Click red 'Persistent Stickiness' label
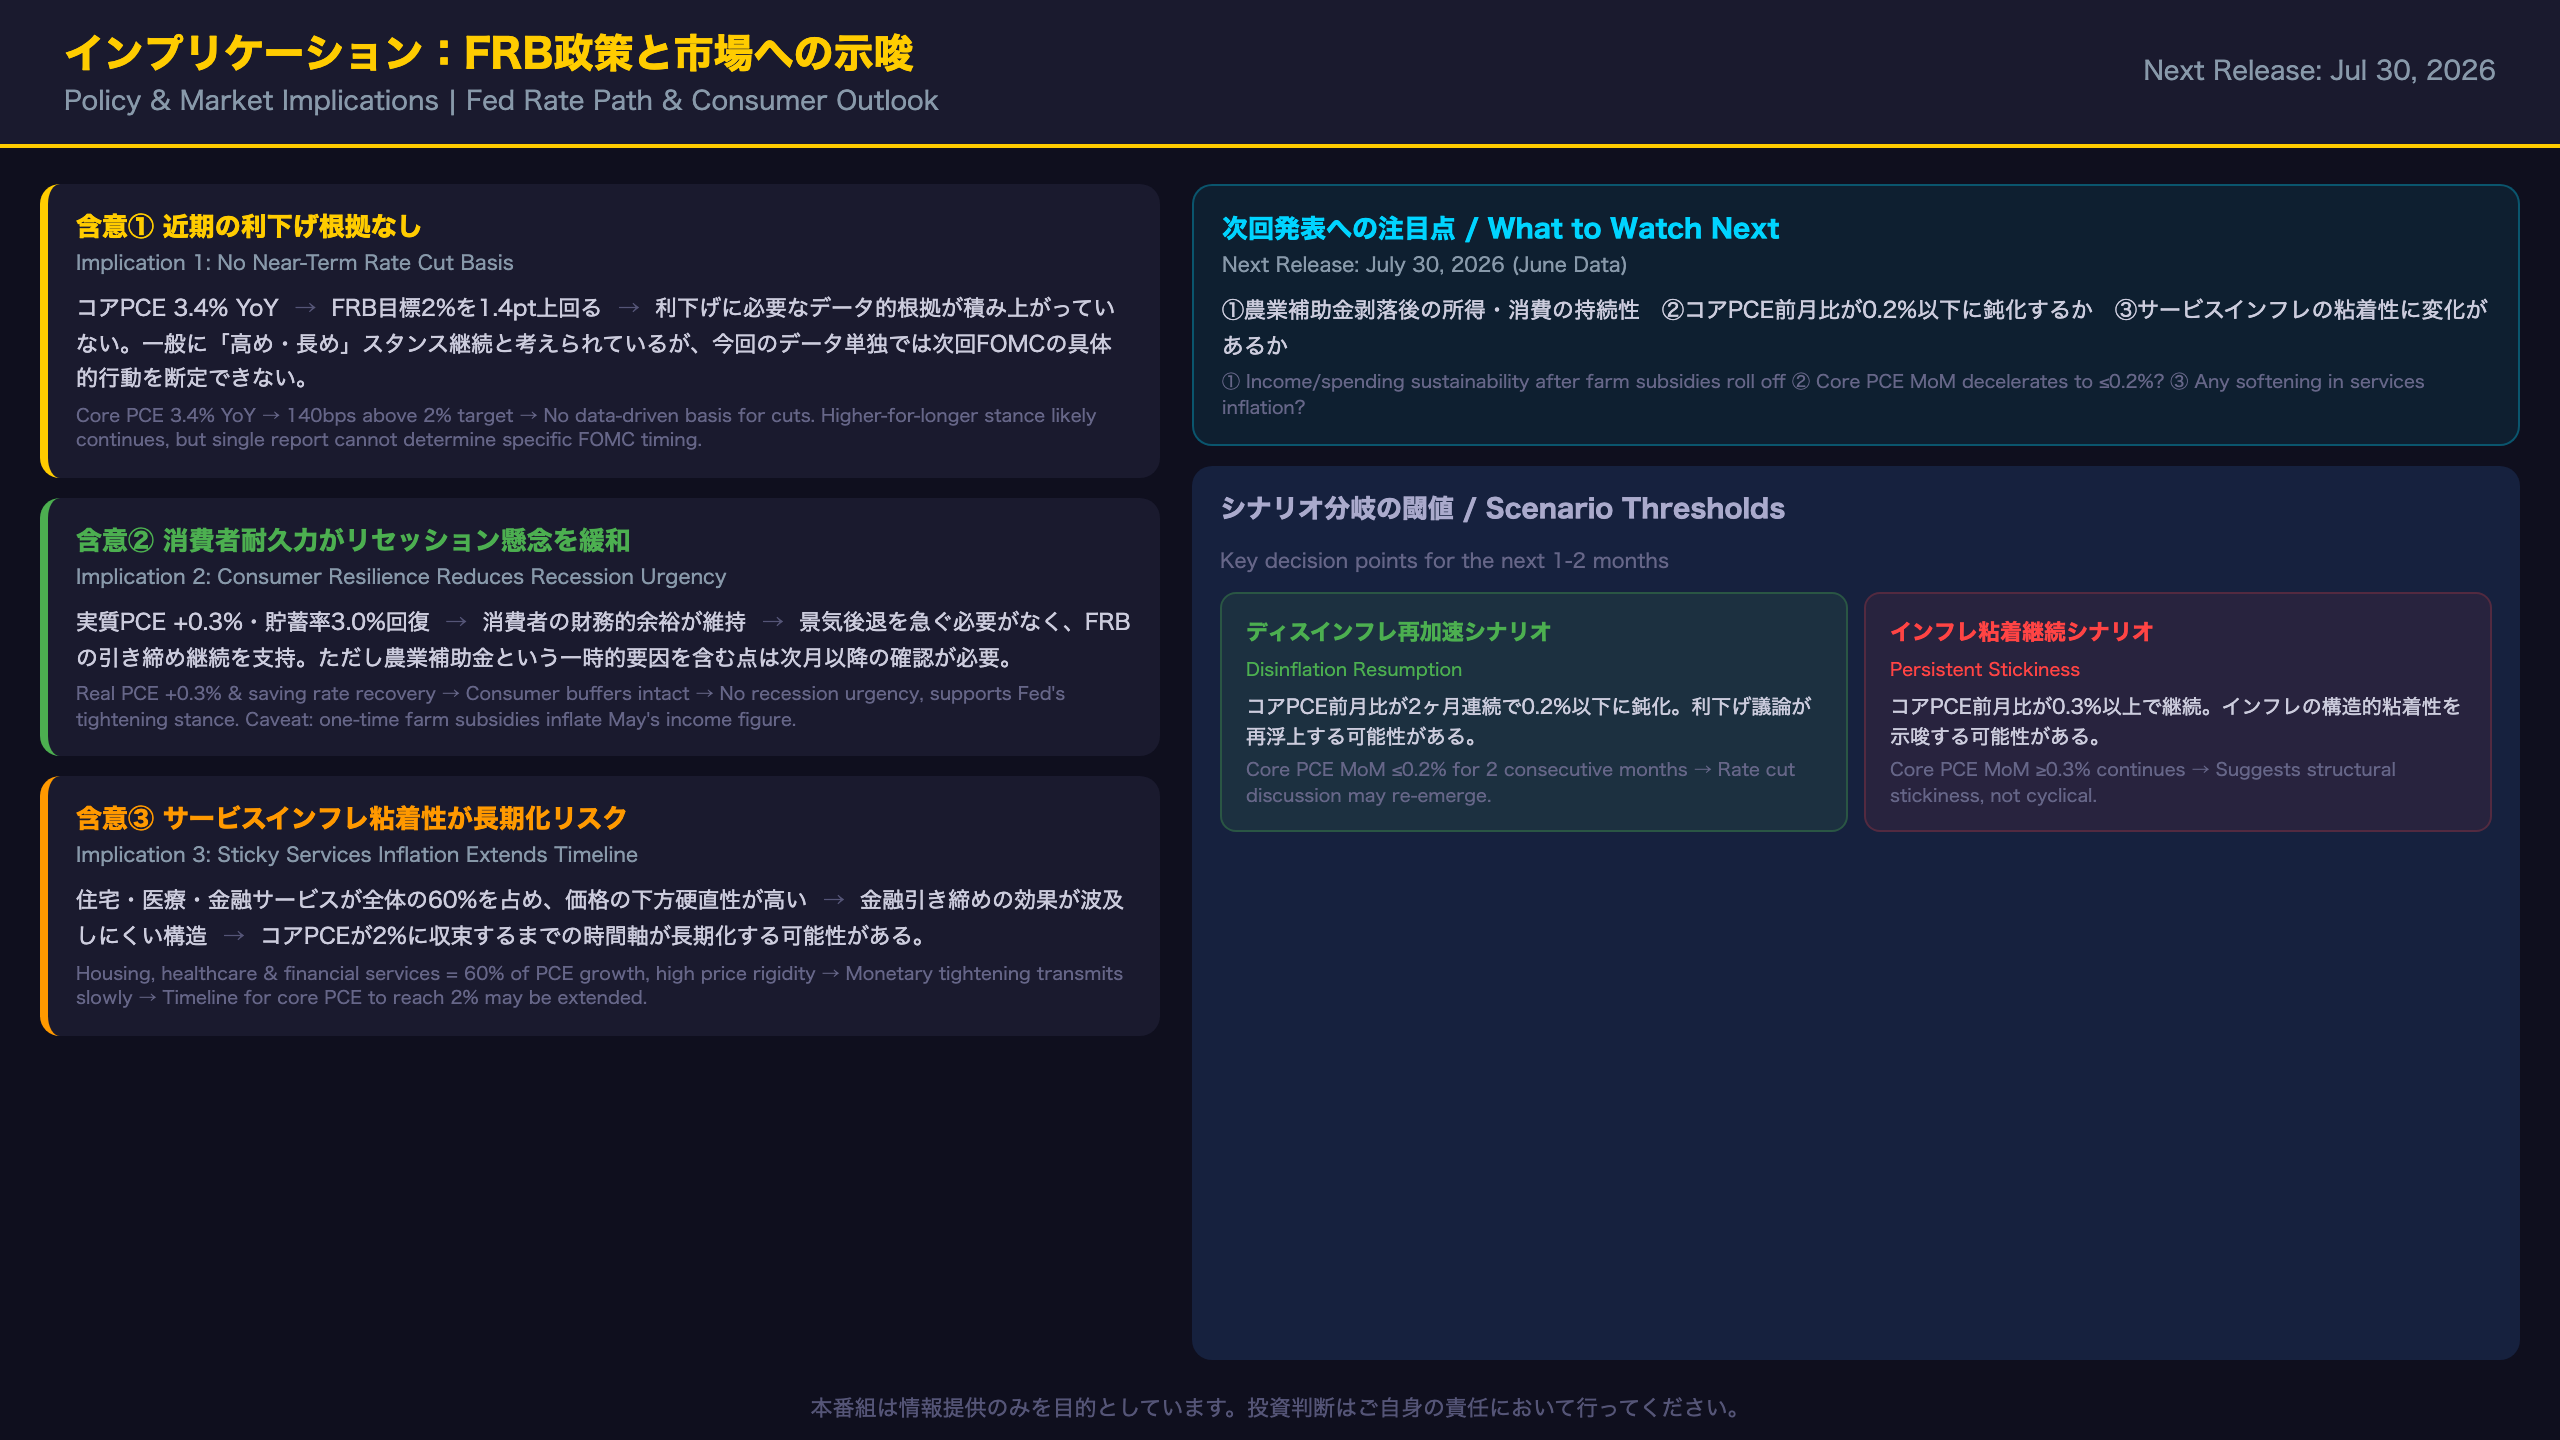 click(1985, 670)
